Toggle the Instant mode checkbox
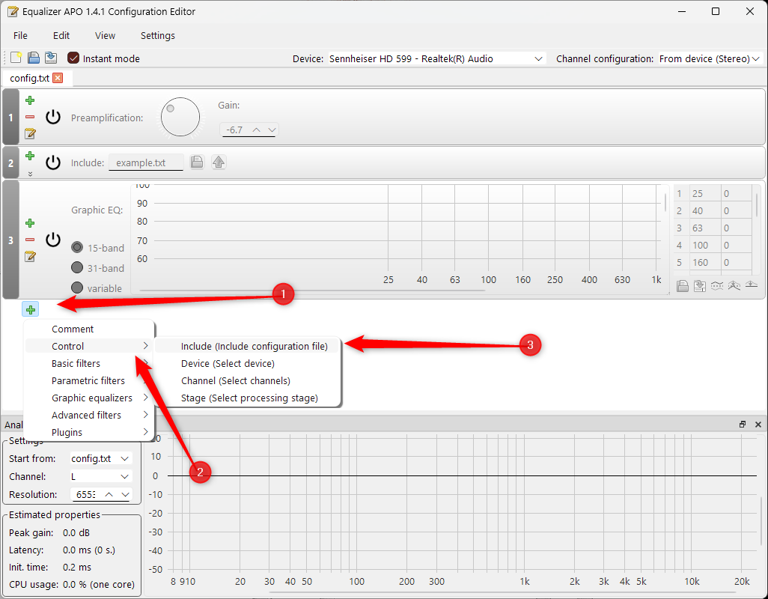 [73, 59]
